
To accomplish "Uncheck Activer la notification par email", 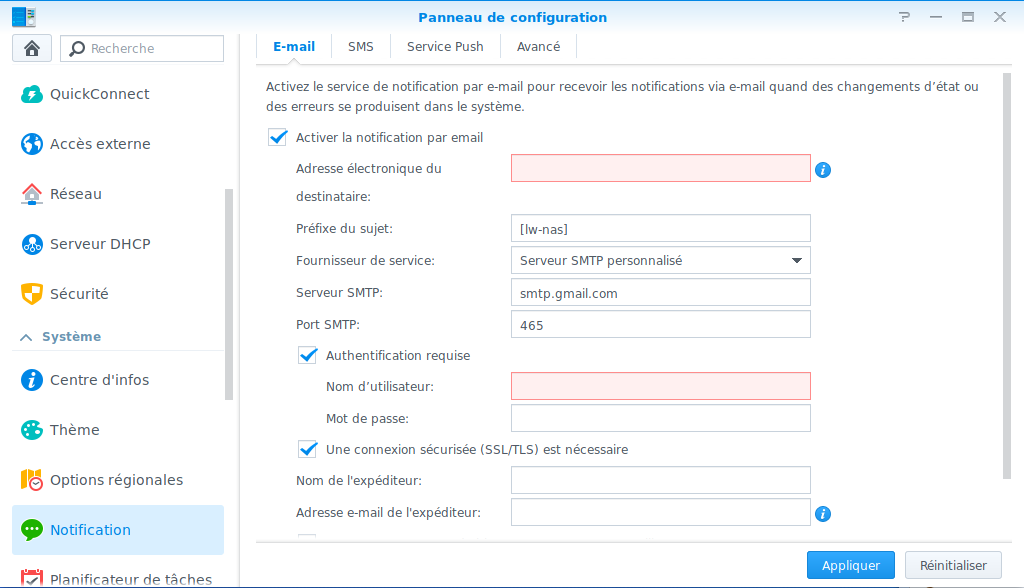I will click(278, 137).
